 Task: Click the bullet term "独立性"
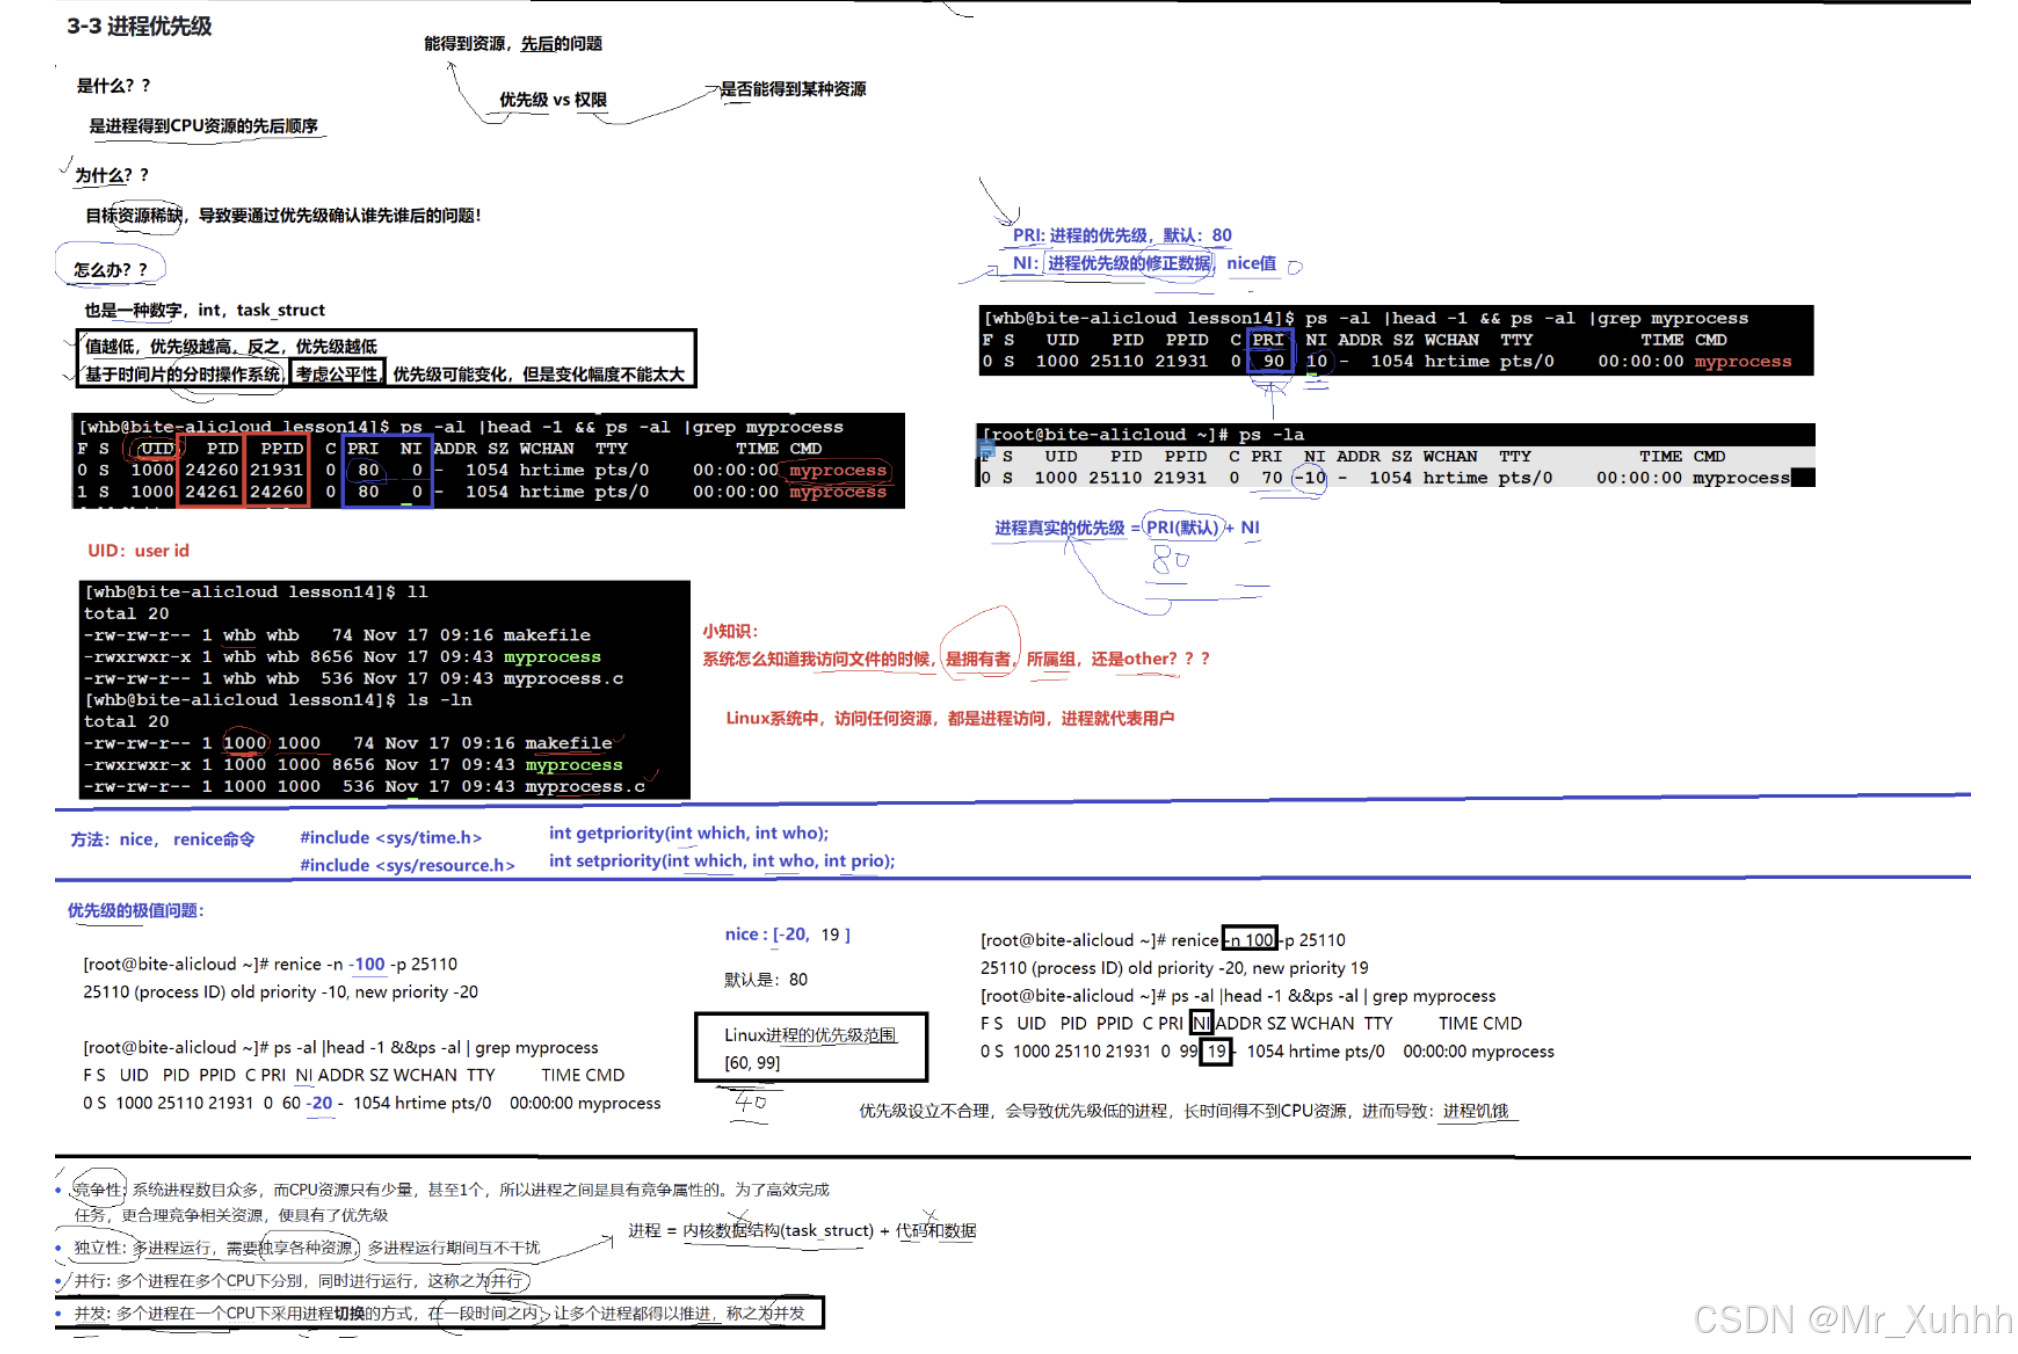(99, 1248)
